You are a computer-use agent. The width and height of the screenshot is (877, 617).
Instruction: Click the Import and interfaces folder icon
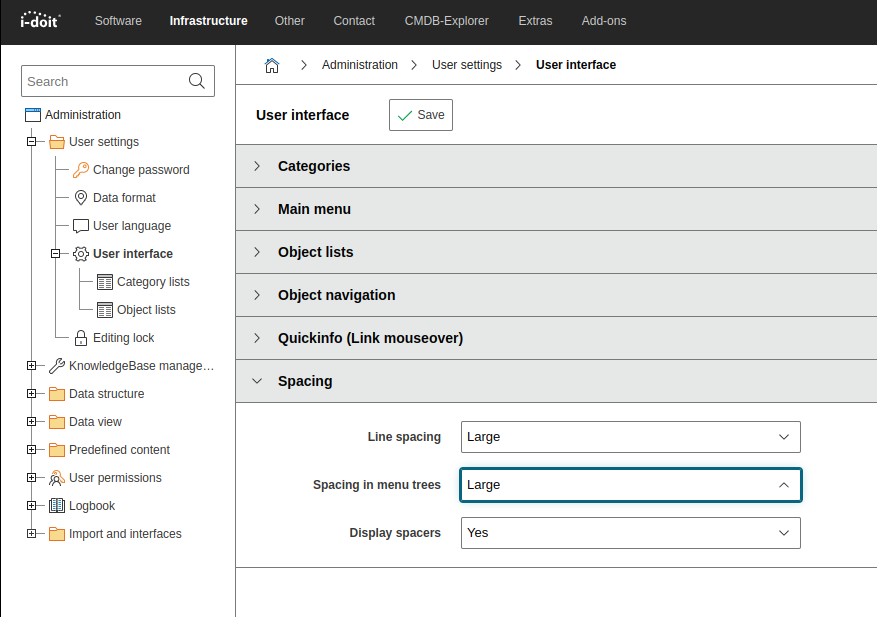pos(56,534)
